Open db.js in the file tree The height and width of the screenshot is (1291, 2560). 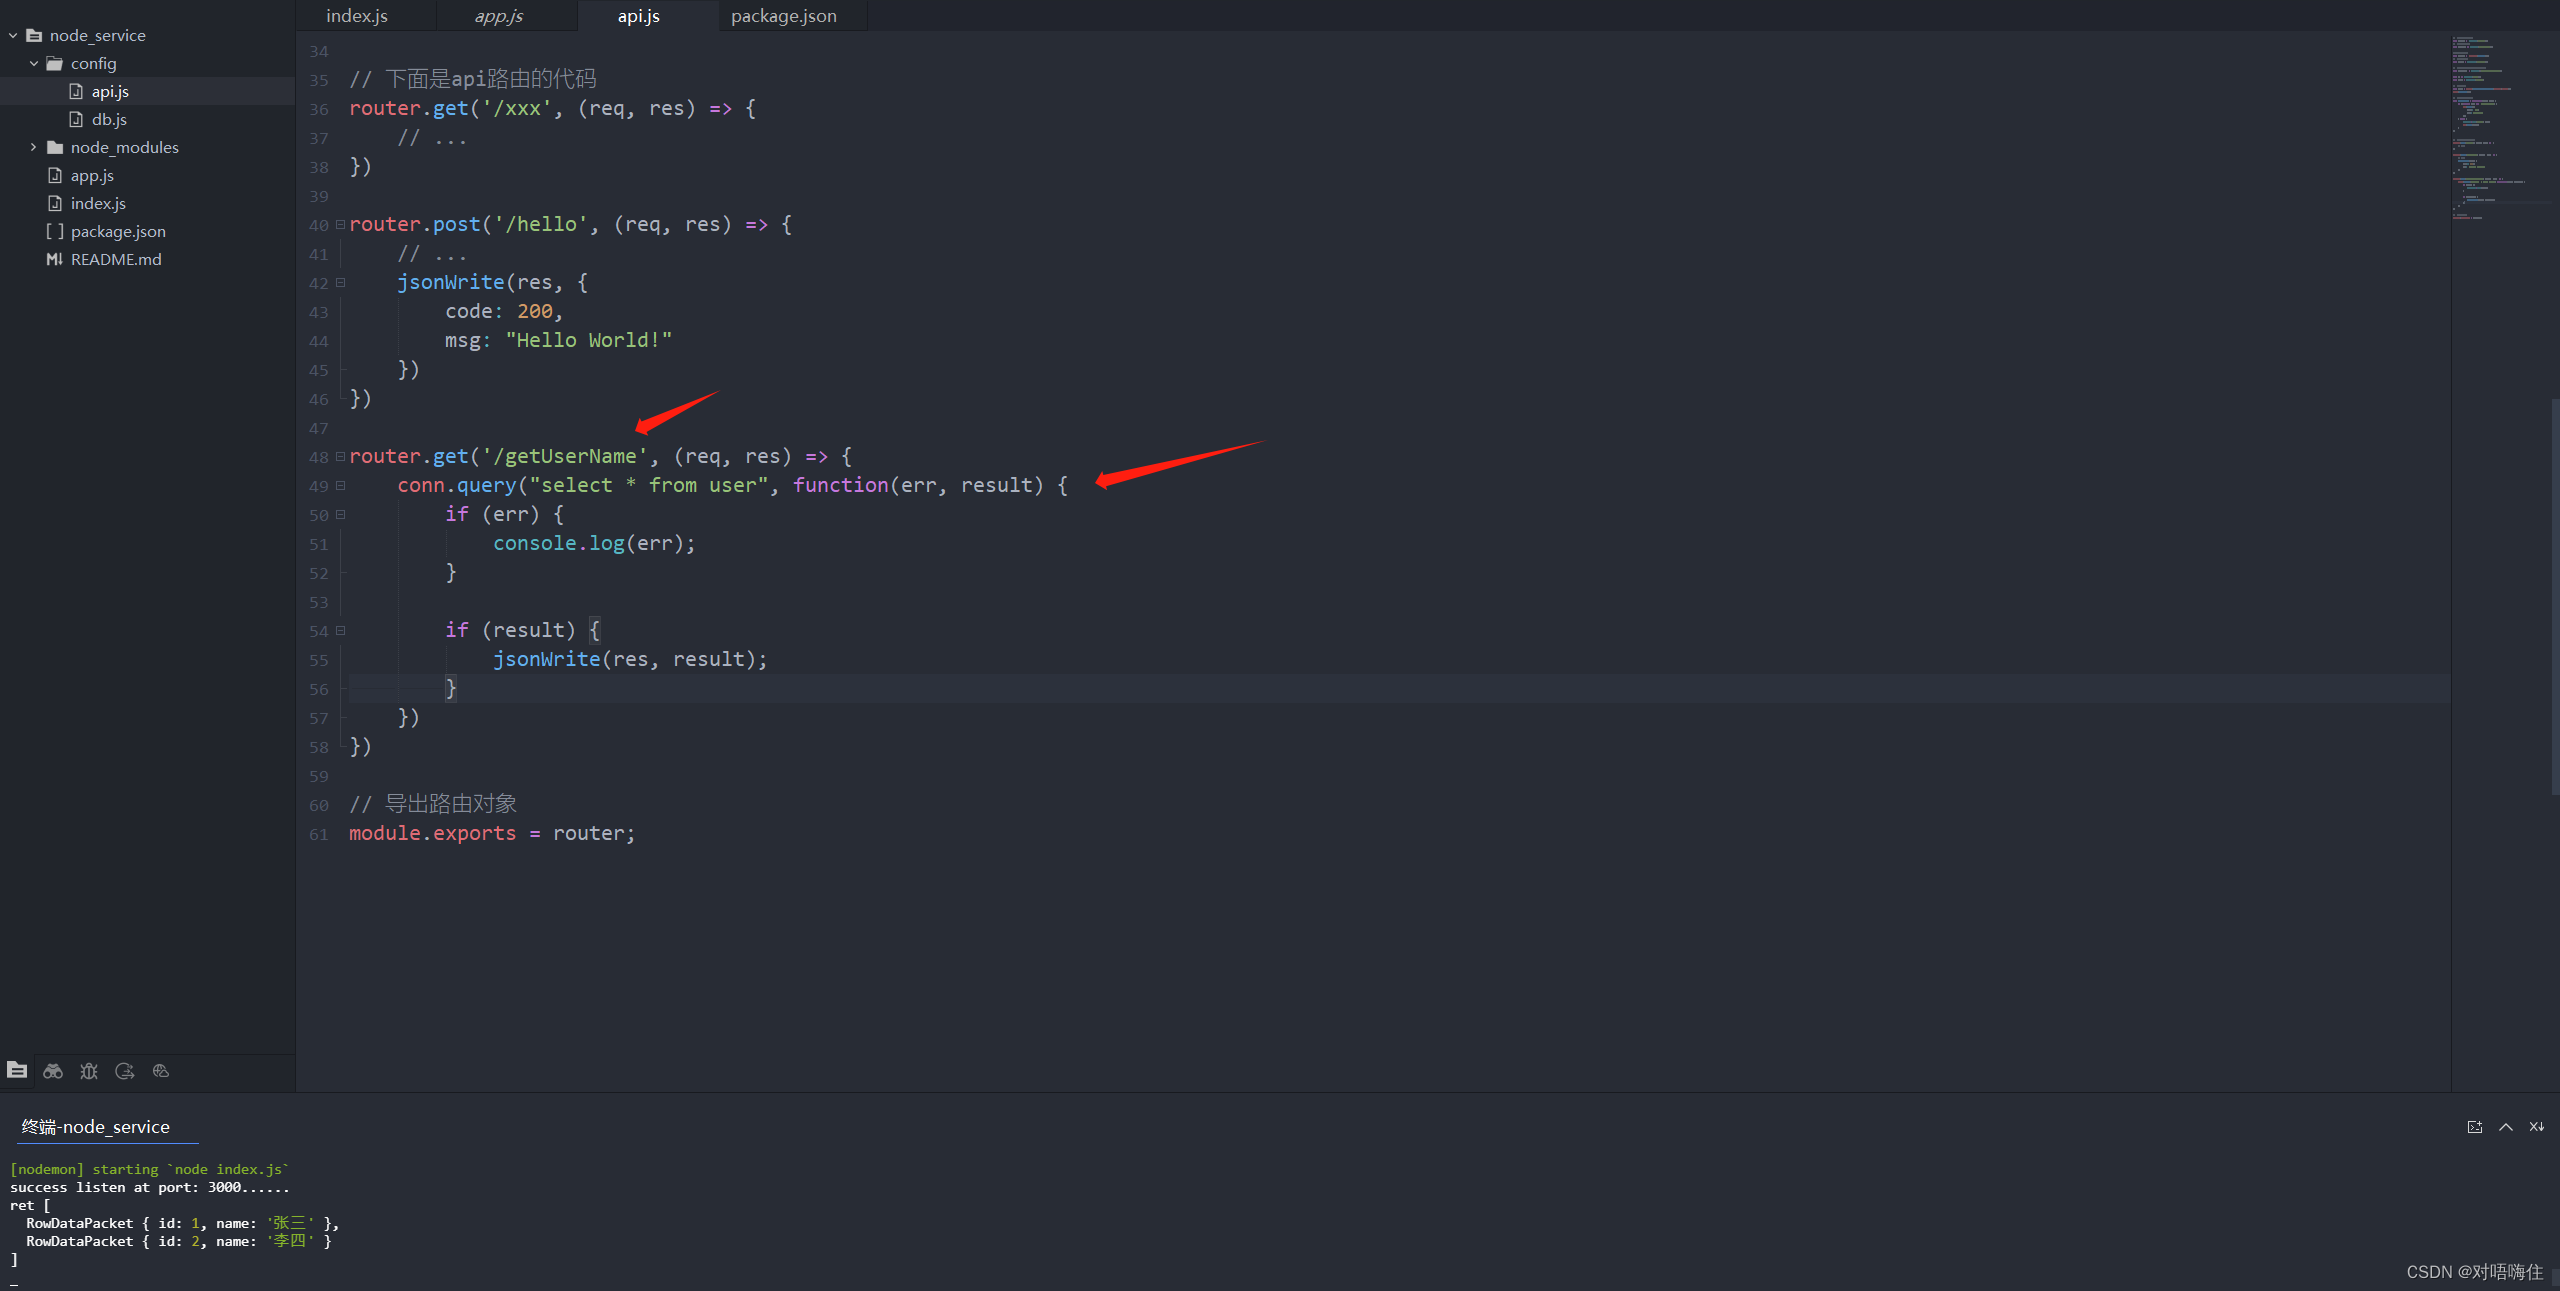[x=109, y=119]
